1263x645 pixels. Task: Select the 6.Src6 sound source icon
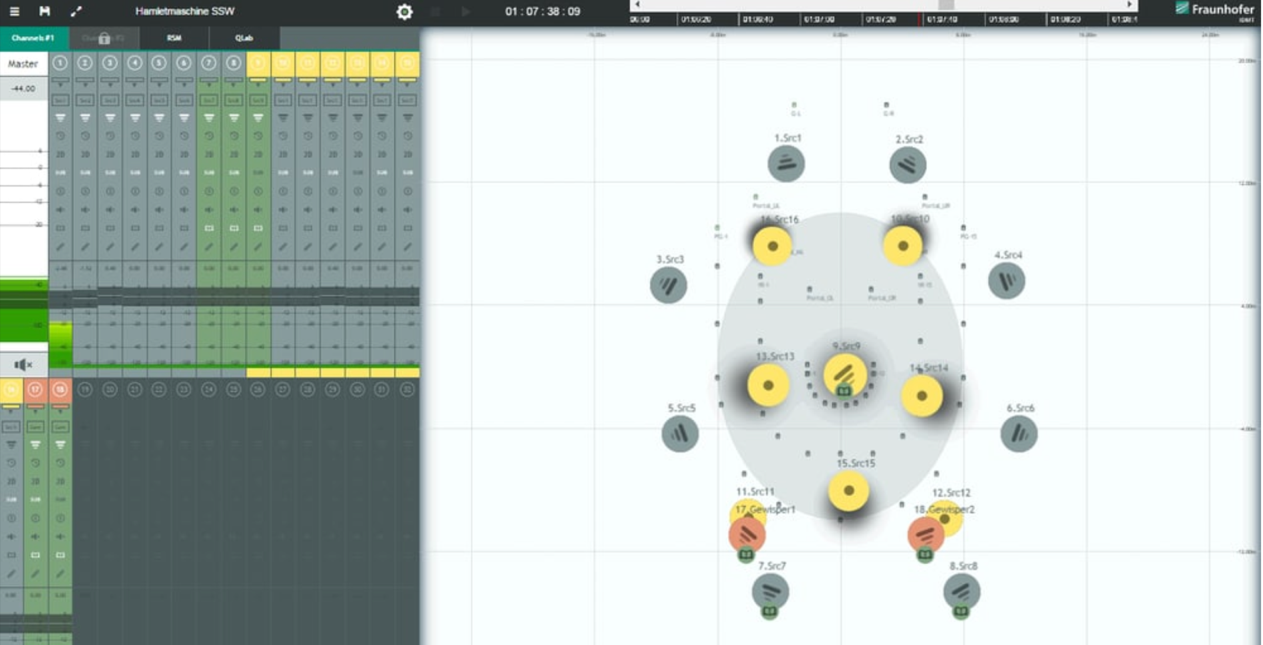[1019, 434]
